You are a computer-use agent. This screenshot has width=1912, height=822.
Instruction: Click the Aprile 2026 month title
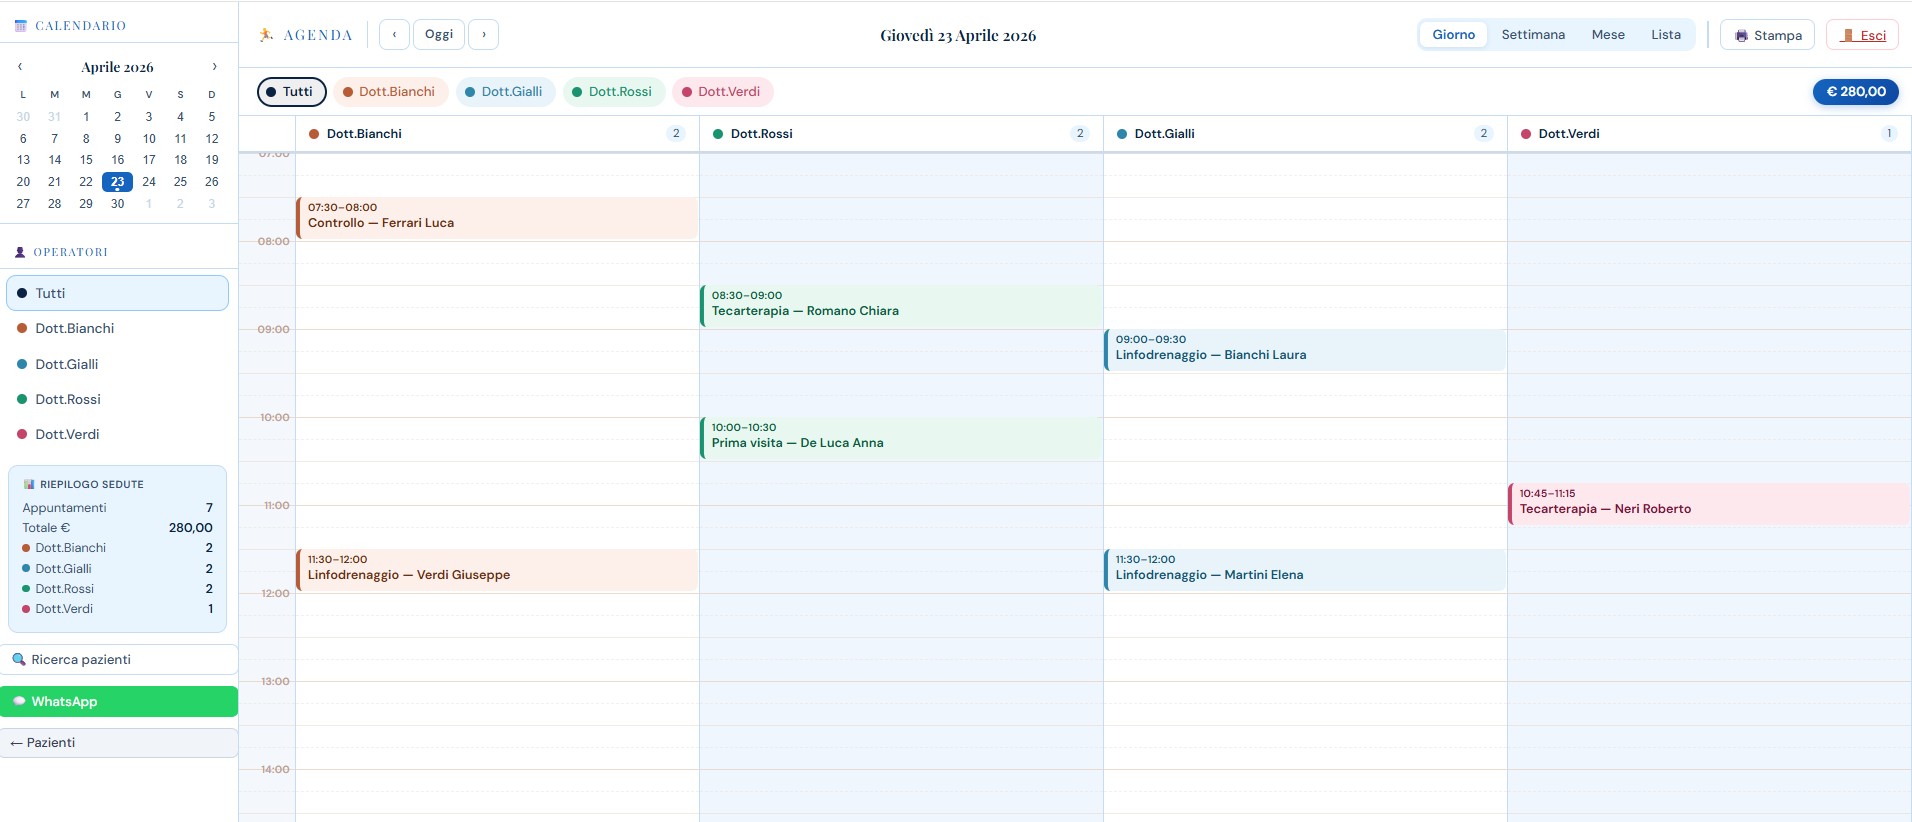click(x=117, y=67)
